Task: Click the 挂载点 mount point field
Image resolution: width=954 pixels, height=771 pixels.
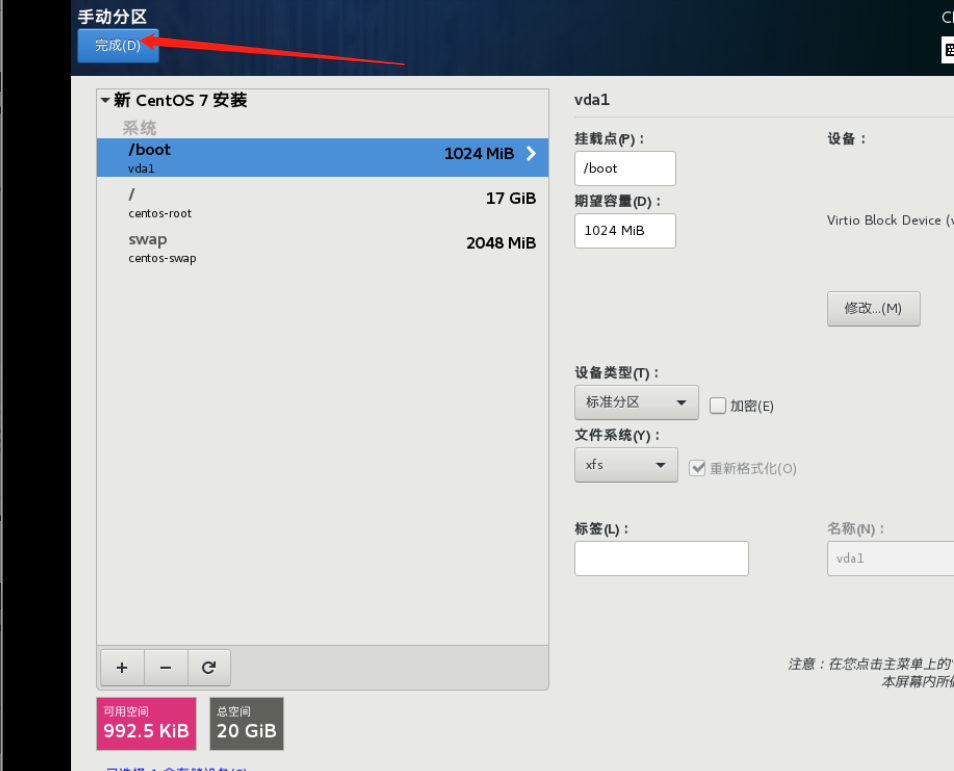Action: pyautogui.click(x=625, y=169)
